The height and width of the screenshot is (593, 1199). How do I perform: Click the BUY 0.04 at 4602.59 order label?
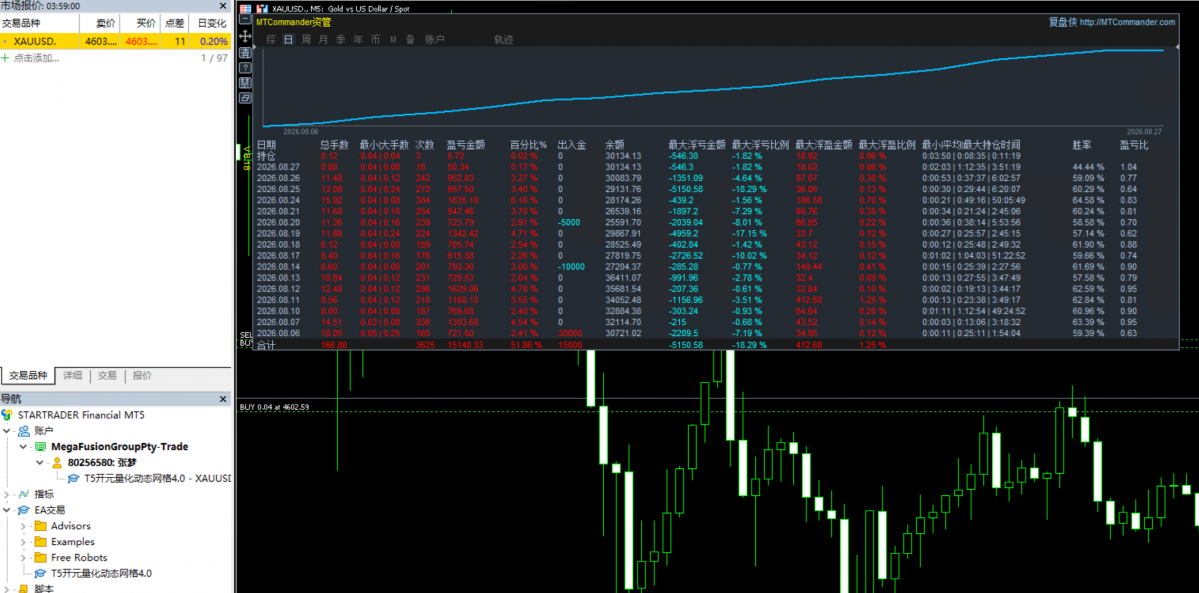(x=275, y=406)
